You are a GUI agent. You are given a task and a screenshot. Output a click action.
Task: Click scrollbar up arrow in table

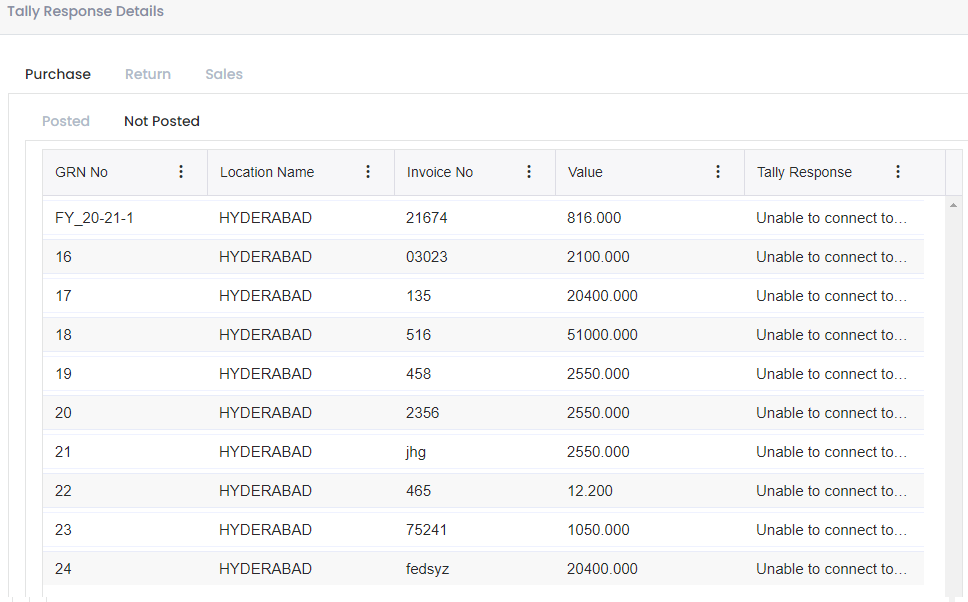(953, 205)
